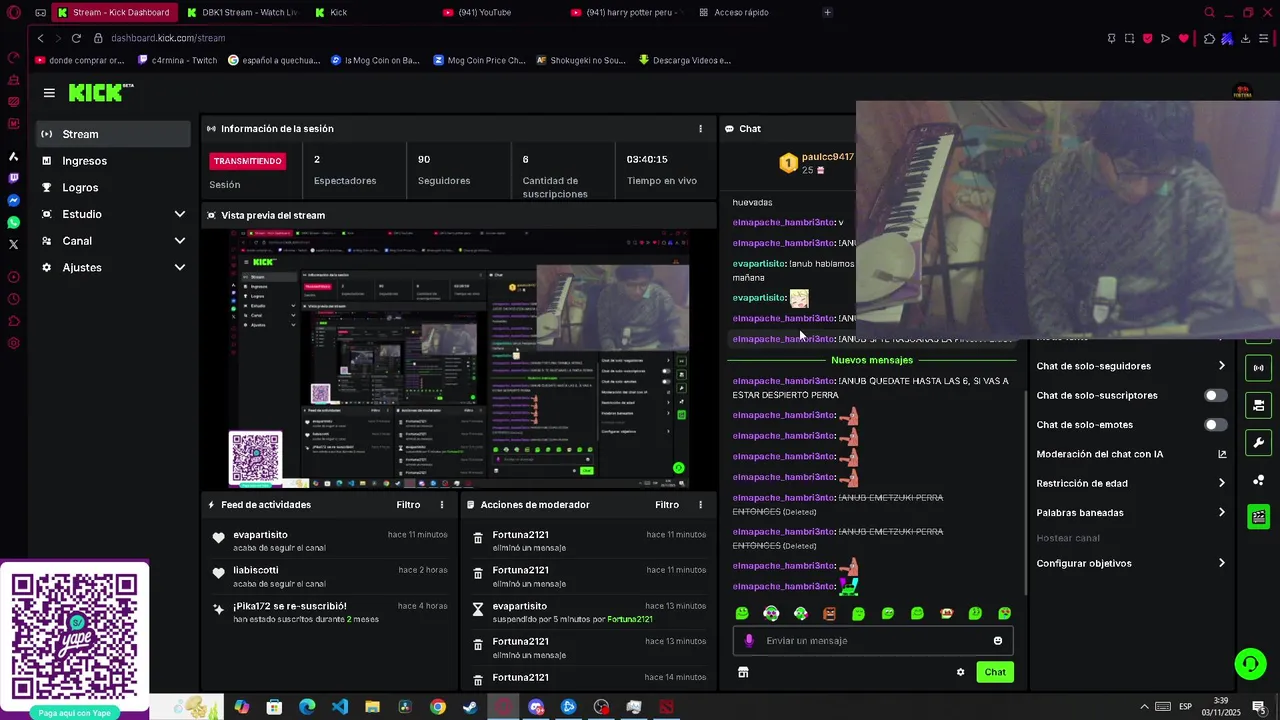The height and width of the screenshot is (720, 1280).
Task: Open Restricción de edad submenu
Action: tap(1221, 483)
